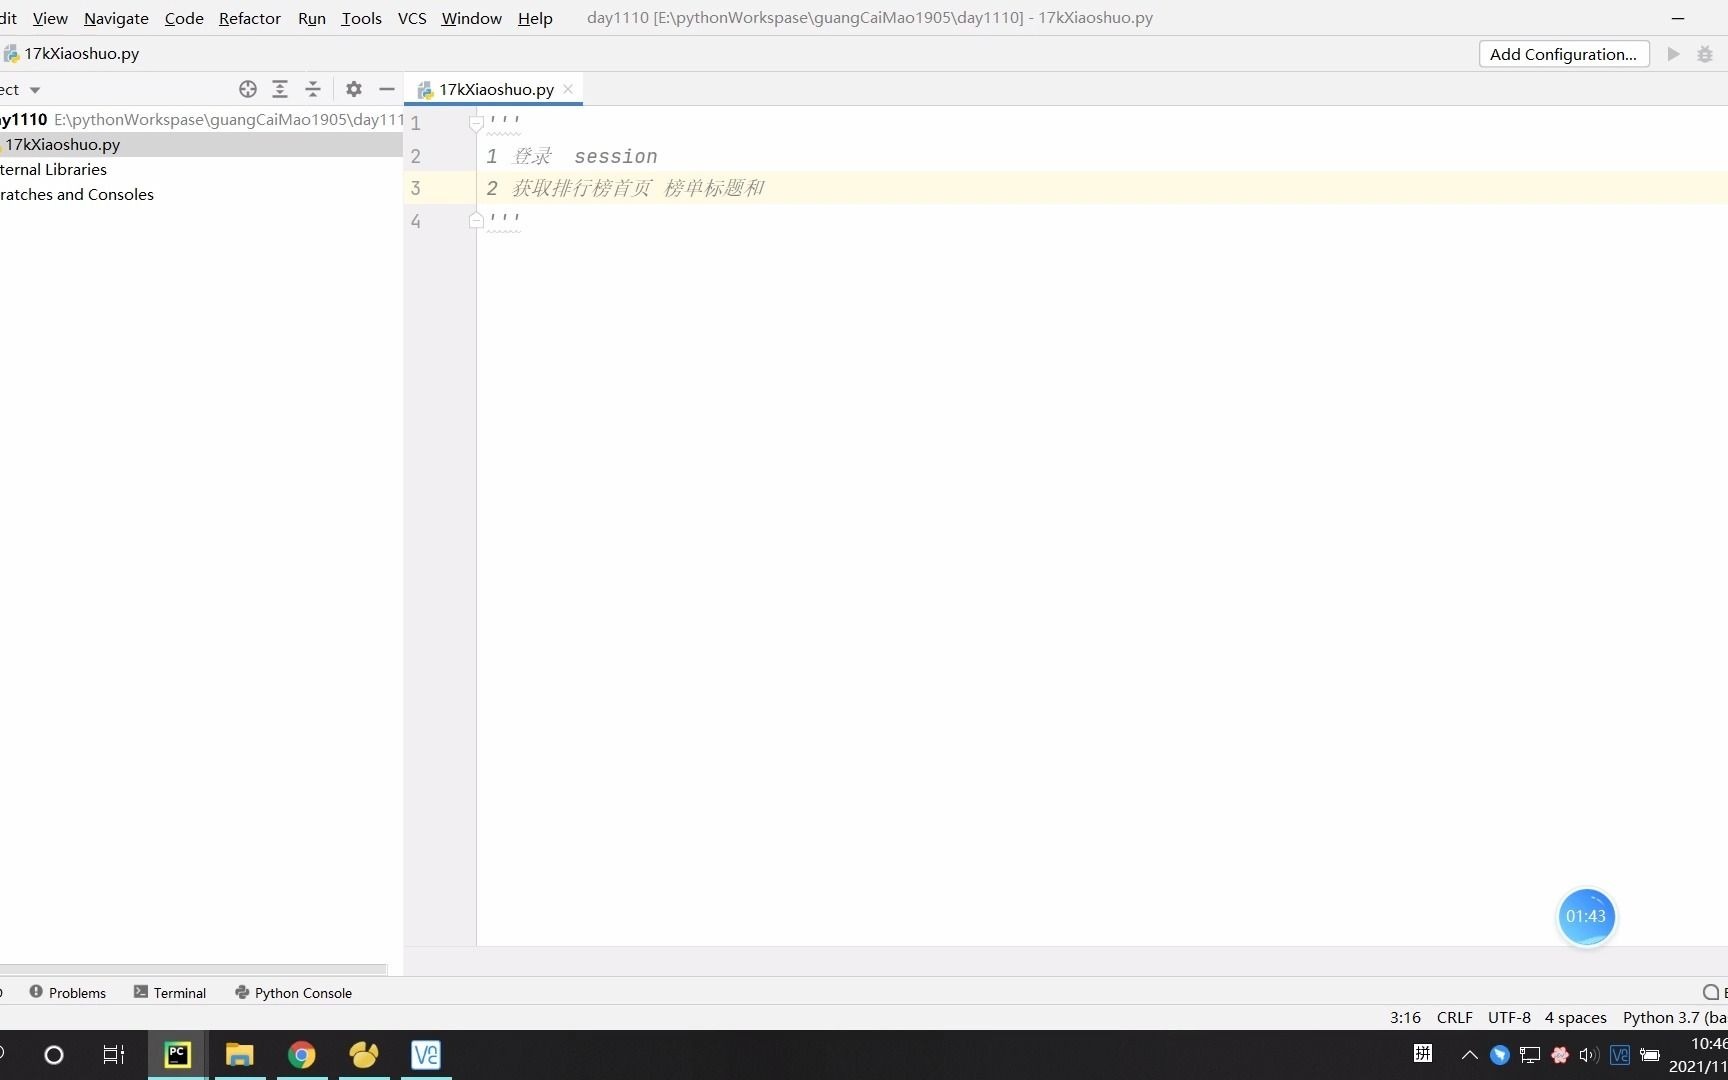This screenshot has height=1080, width=1728.
Task: Hide the Project tool window
Action: pyautogui.click(x=387, y=89)
